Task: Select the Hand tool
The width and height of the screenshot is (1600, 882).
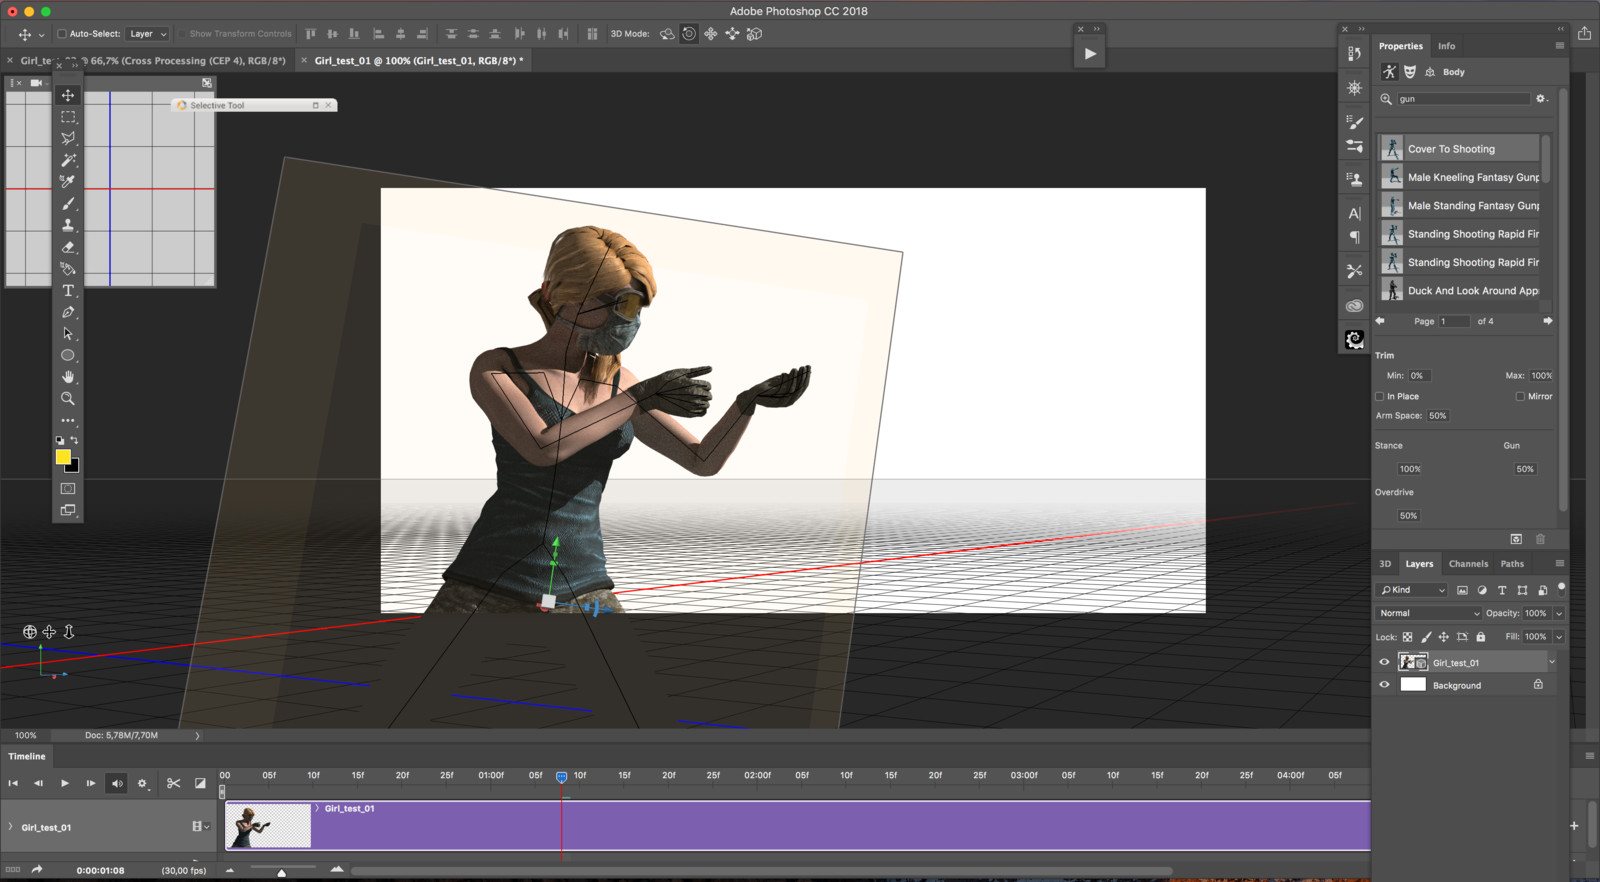Action: click(68, 377)
